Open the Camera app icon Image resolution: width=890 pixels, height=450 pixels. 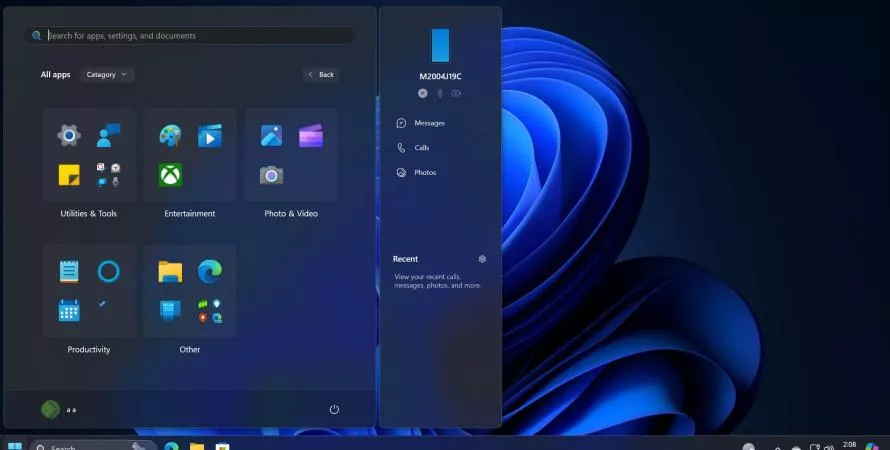271,175
